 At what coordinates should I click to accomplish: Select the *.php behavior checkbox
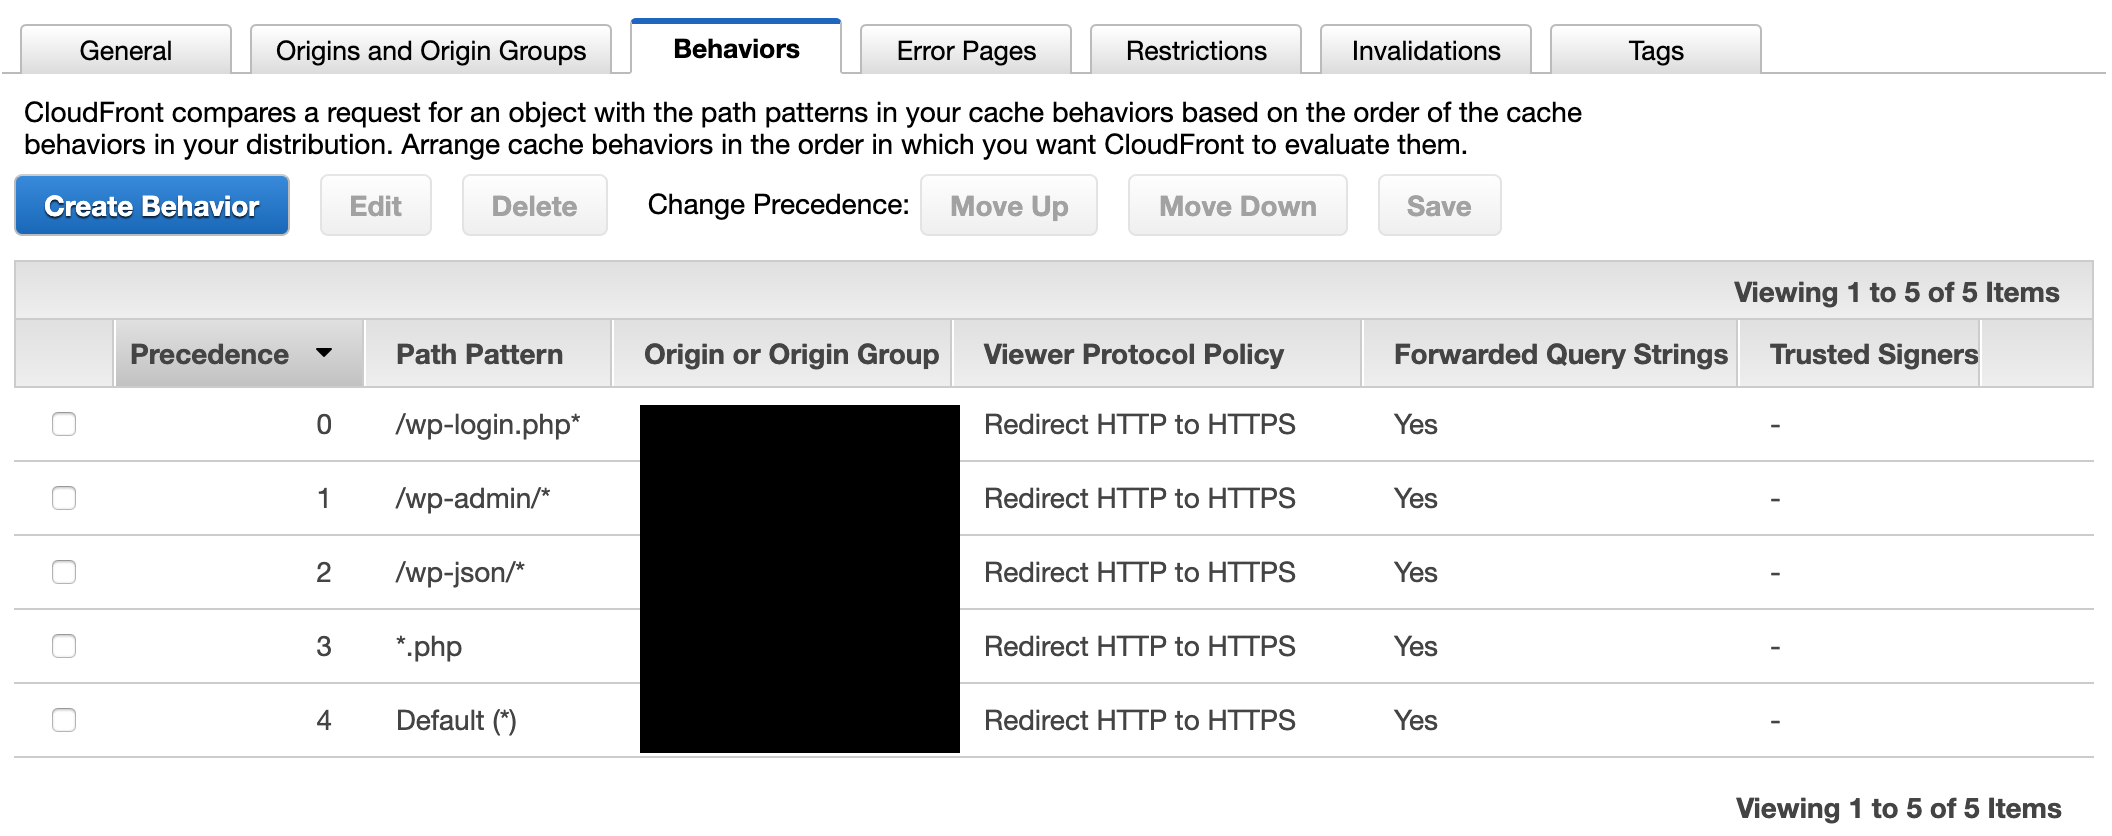64,646
